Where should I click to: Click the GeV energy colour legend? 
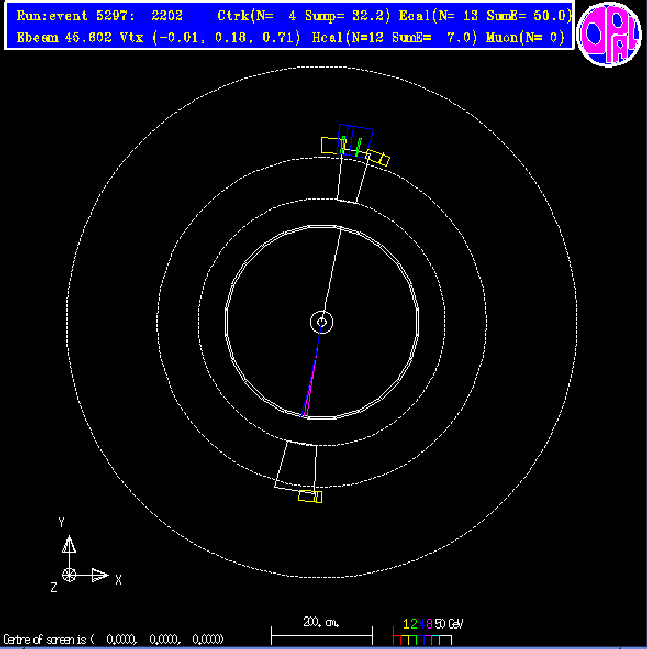pyautogui.click(x=431, y=632)
